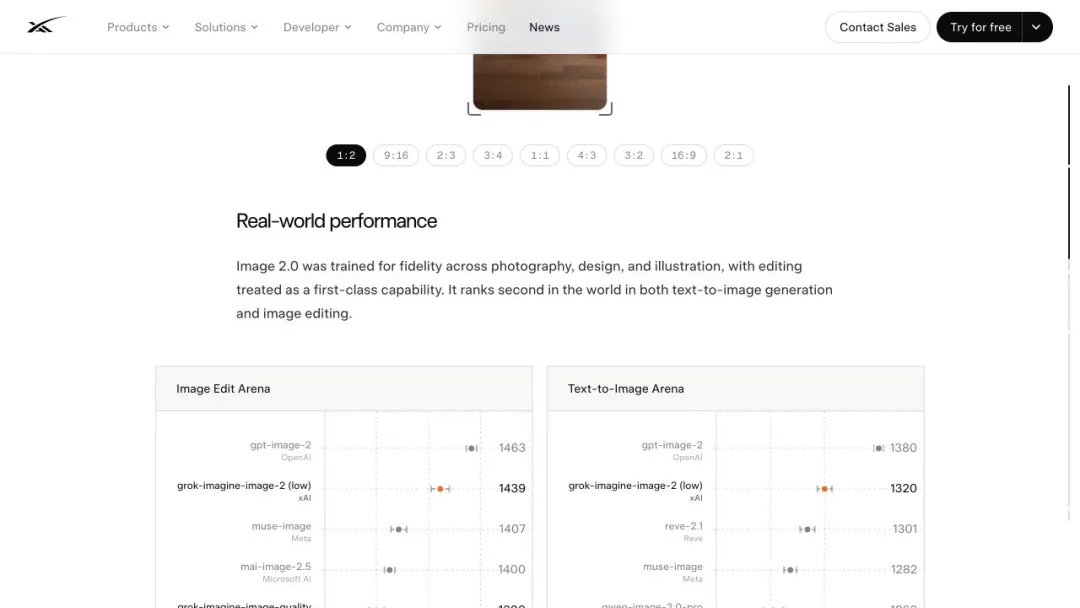Image resolution: width=1080 pixels, height=608 pixels.
Task: Select the 2:3 aspect ratio
Action: pyautogui.click(x=446, y=155)
